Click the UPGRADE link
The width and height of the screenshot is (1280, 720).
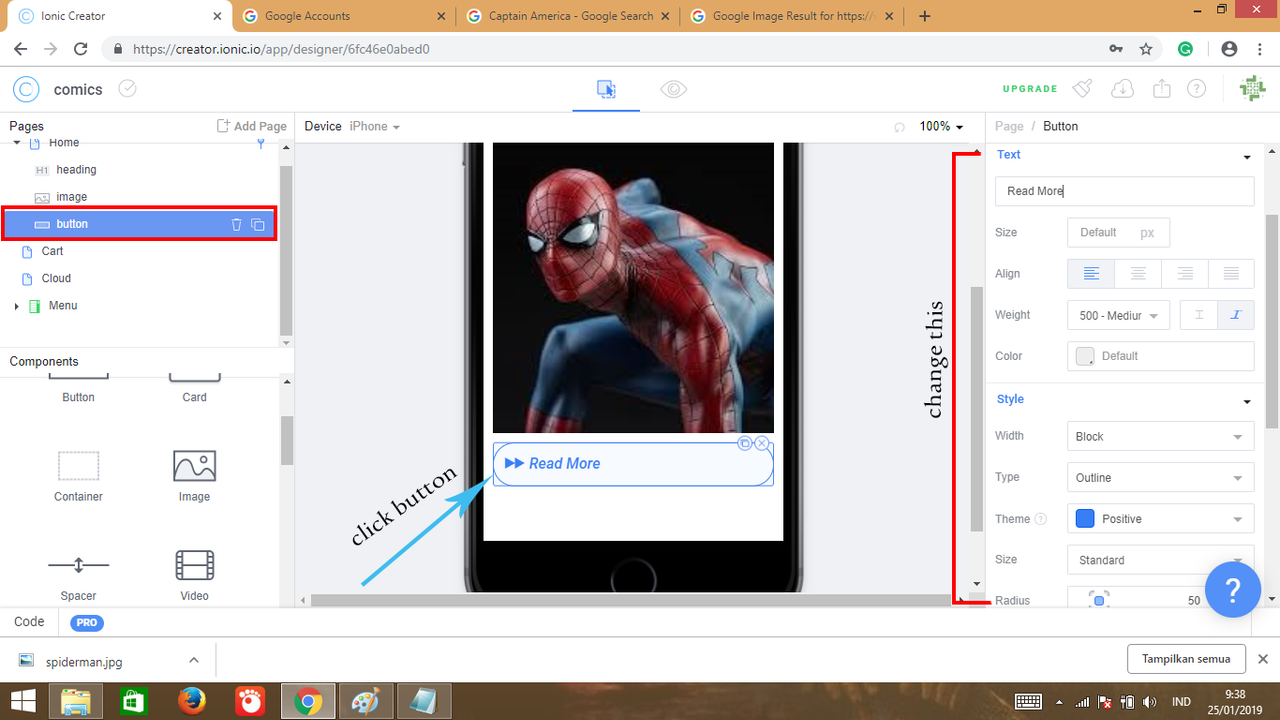pyautogui.click(x=1030, y=89)
